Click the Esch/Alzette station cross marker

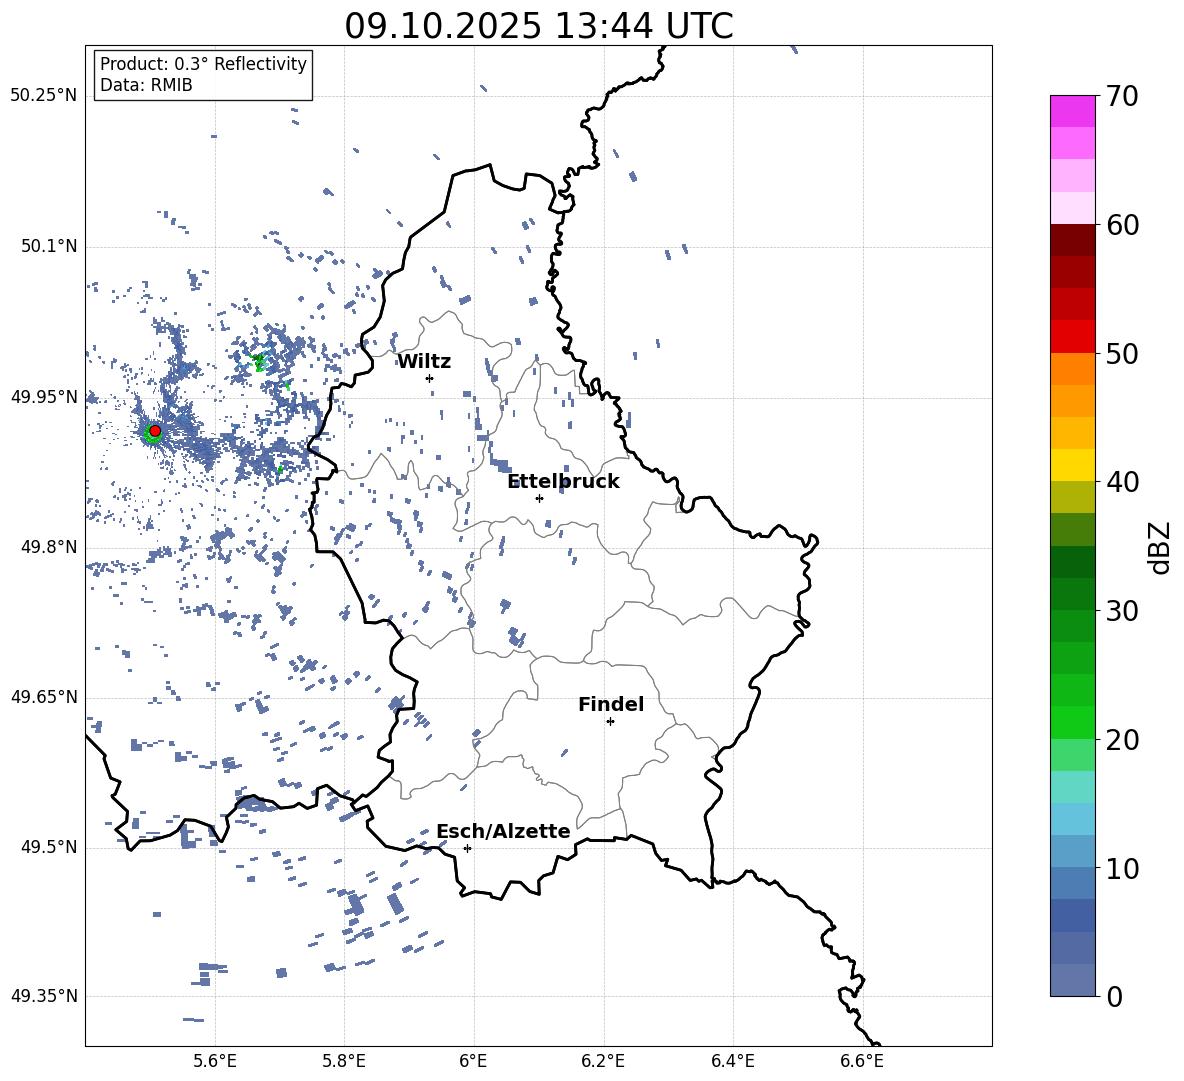coord(467,848)
